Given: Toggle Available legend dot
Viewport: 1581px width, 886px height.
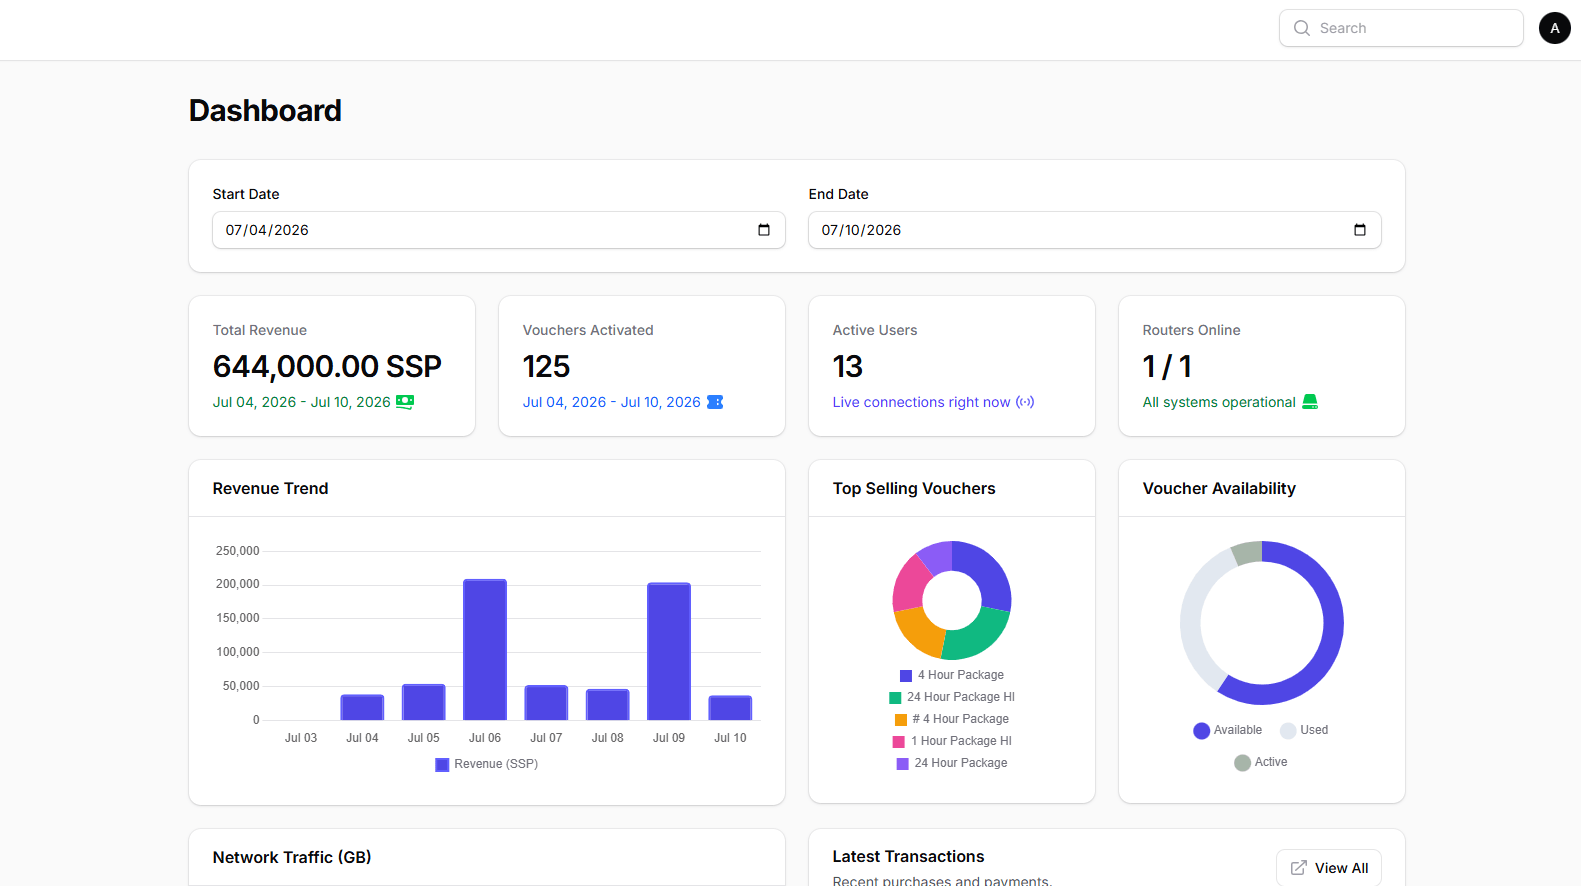Looking at the screenshot, I should [x=1202, y=731].
